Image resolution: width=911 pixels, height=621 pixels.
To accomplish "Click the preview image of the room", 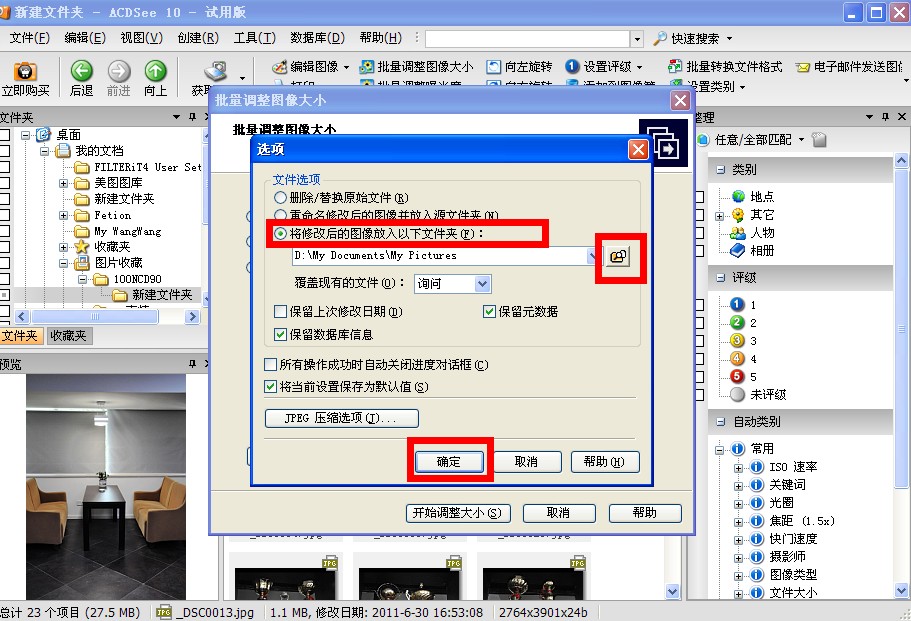I will click(106, 487).
